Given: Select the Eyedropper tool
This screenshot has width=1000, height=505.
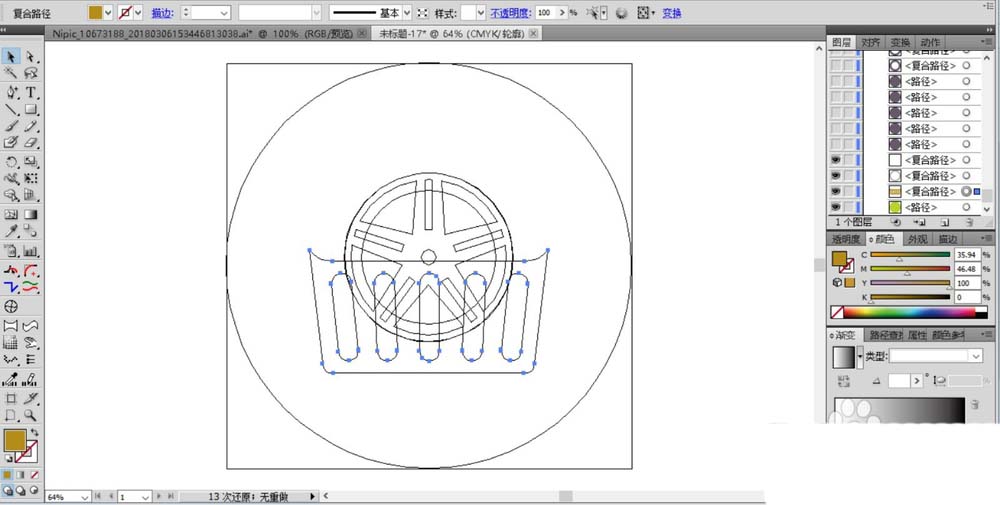Looking at the screenshot, I should [x=11, y=231].
